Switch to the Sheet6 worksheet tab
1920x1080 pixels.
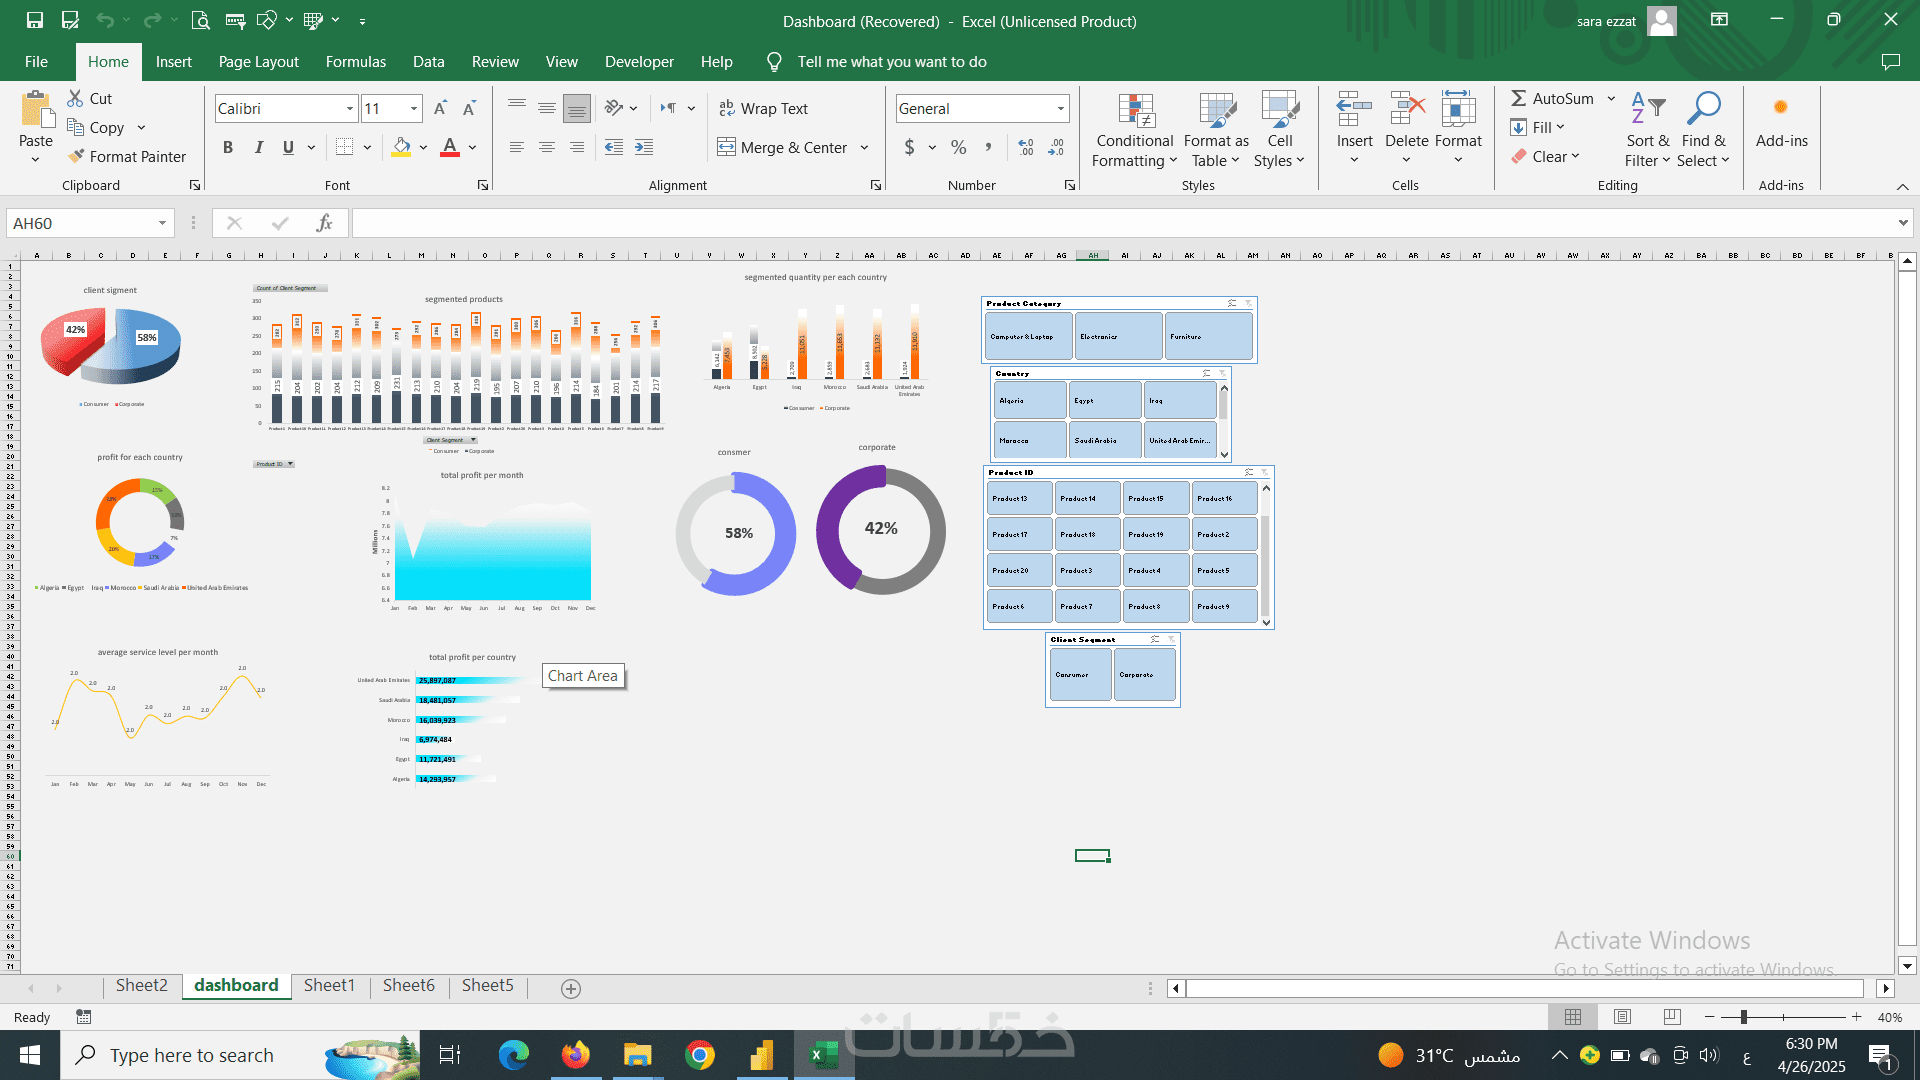[408, 986]
